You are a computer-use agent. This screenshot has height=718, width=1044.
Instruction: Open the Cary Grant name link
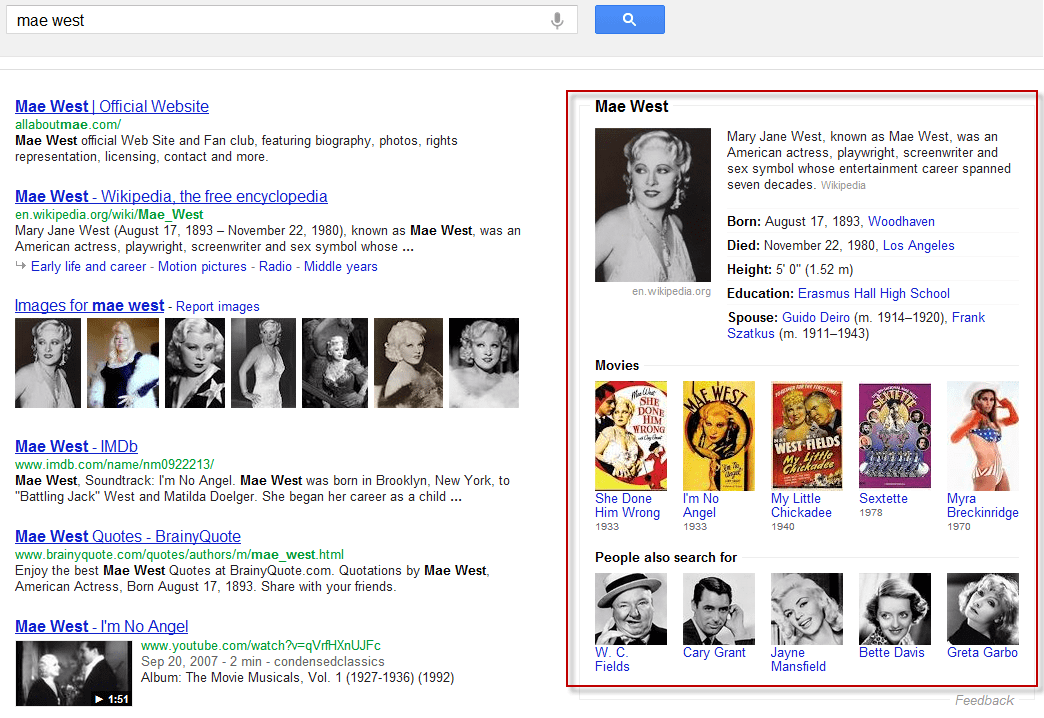pos(714,653)
